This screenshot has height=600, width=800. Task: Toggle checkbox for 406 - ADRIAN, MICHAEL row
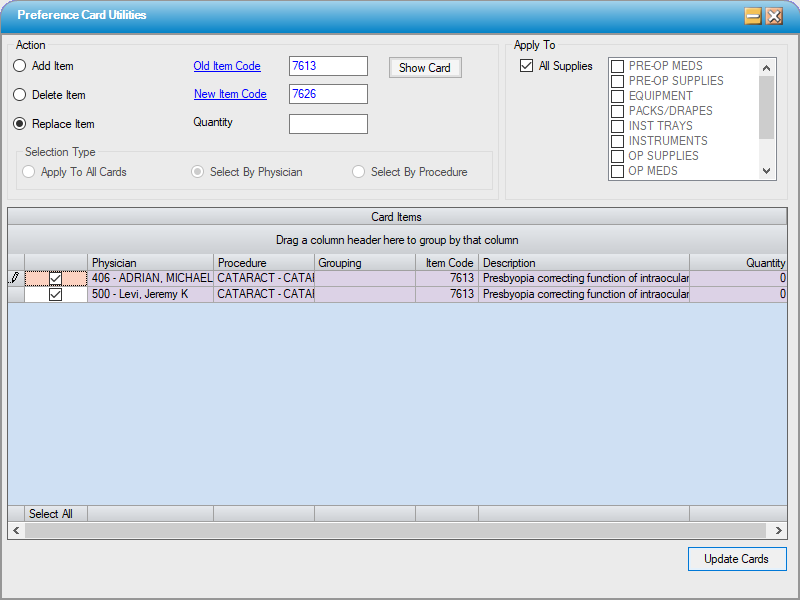tap(56, 278)
